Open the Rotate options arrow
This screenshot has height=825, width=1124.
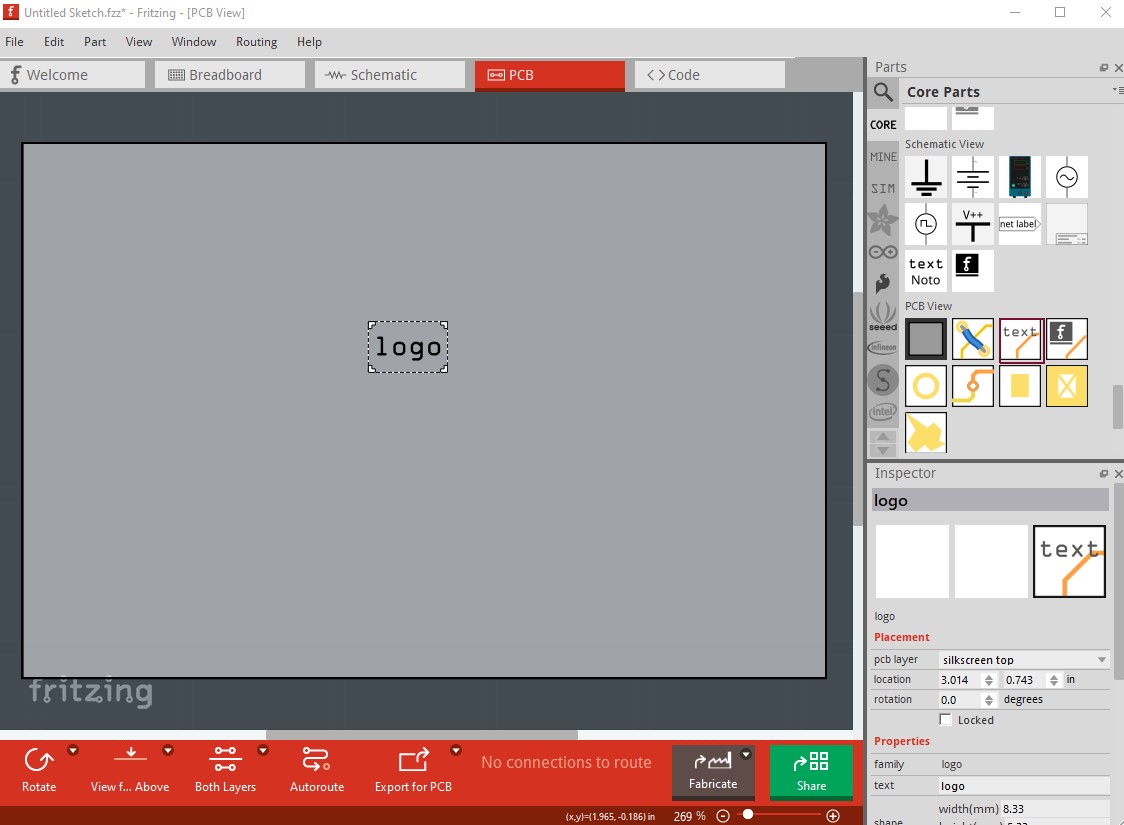73,750
